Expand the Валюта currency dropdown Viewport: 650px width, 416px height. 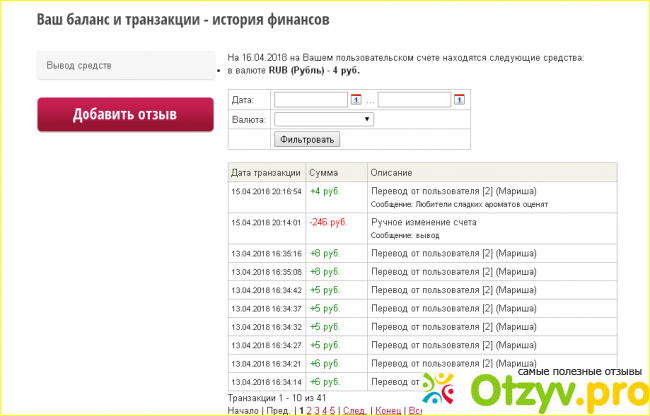[x=323, y=119]
